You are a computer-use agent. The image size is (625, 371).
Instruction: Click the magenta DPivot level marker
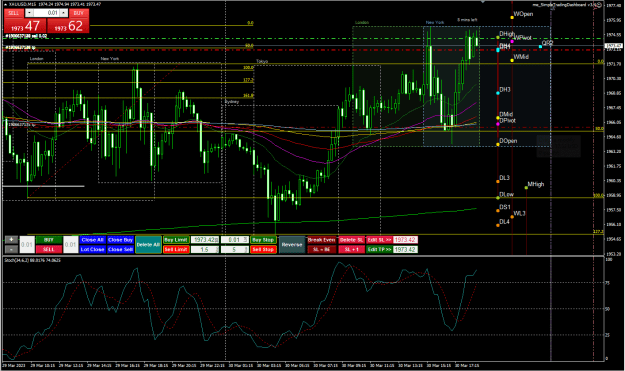point(498,124)
